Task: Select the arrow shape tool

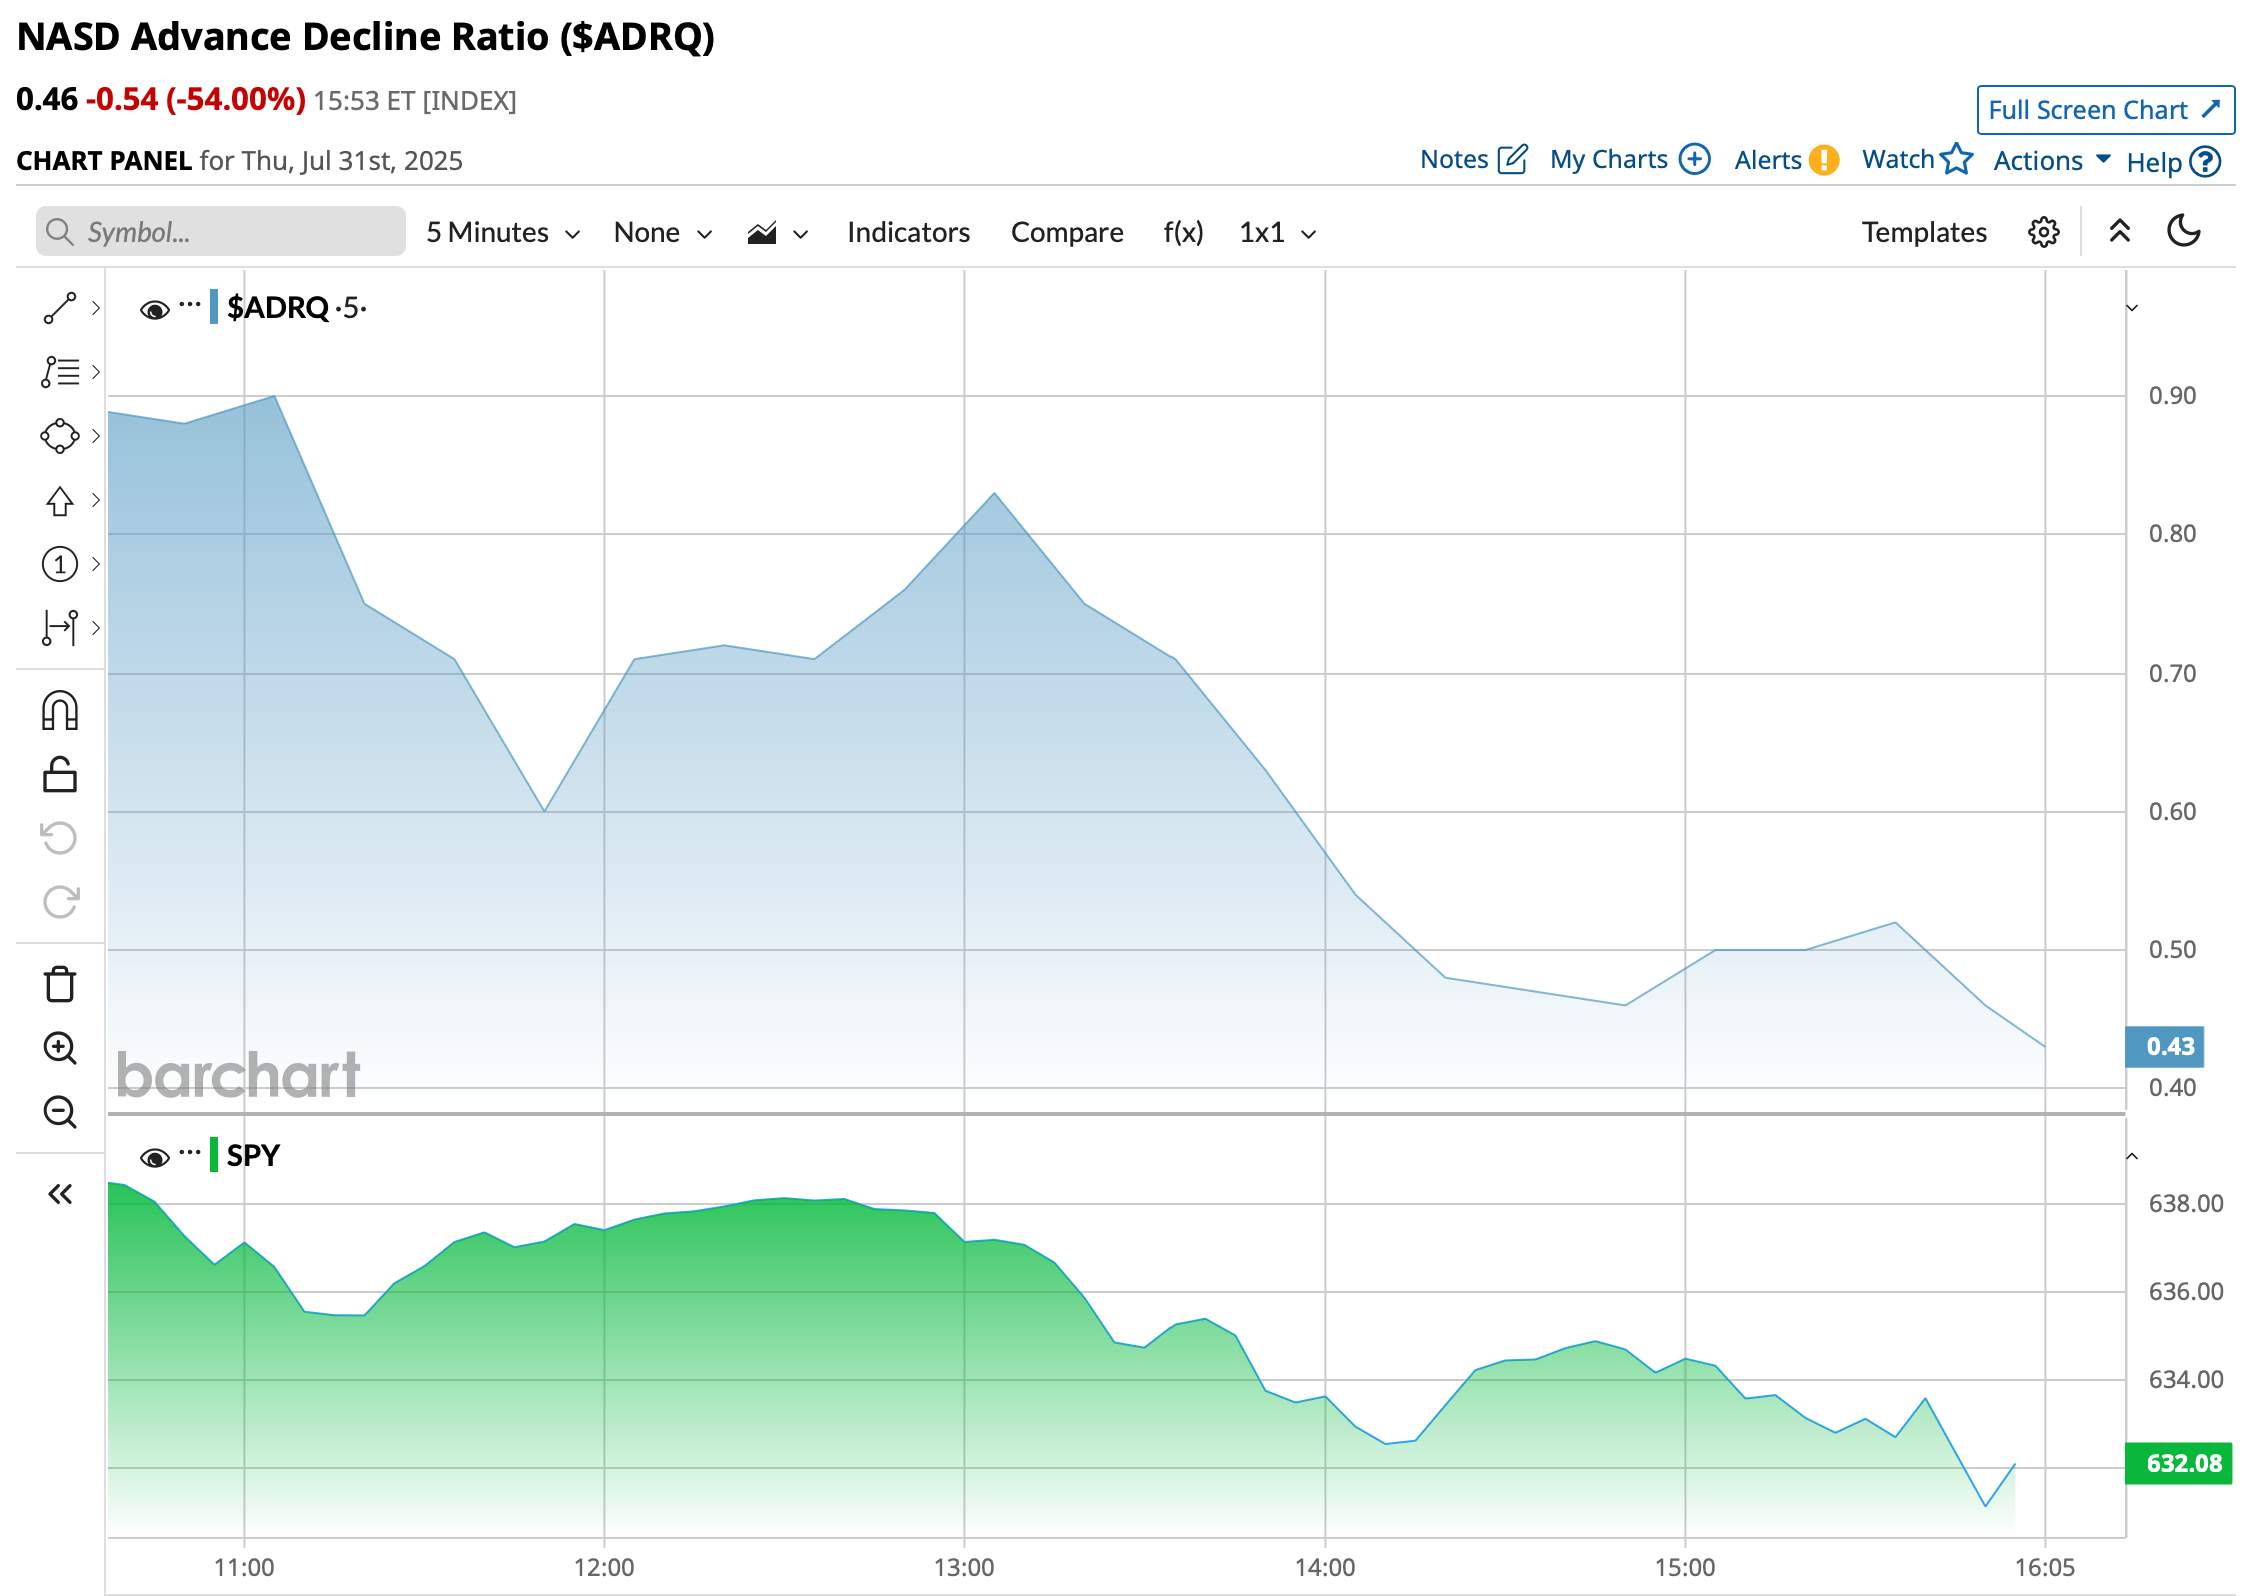Action: point(60,500)
